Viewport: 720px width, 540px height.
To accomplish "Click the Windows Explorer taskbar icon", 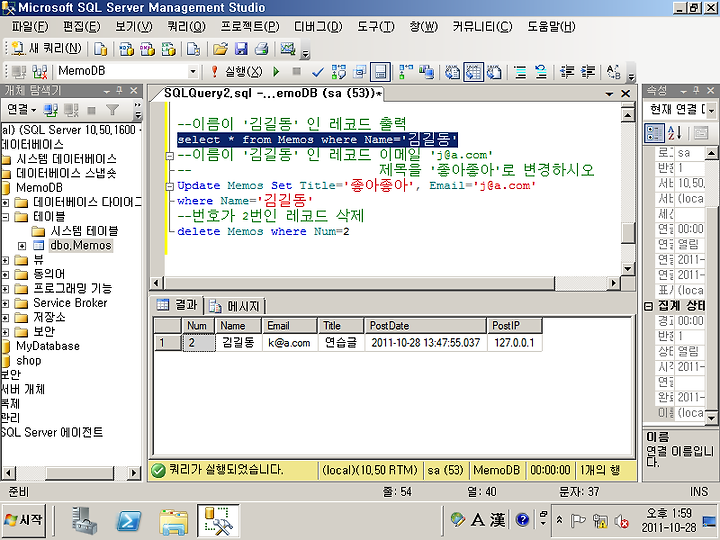I will pyautogui.click(x=173, y=521).
